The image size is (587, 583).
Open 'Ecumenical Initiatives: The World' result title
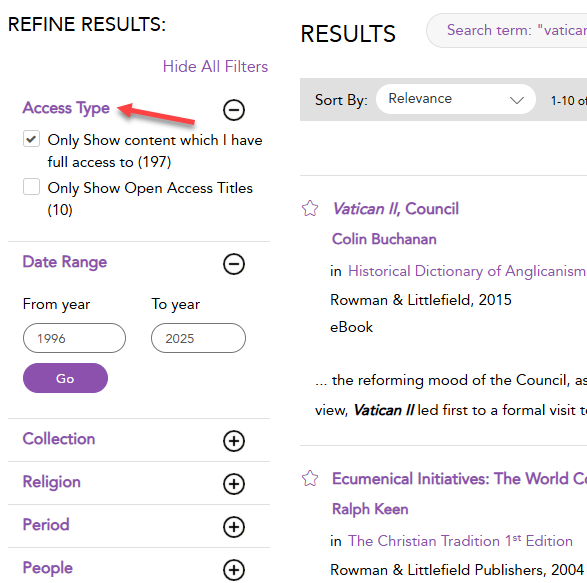tap(460, 479)
